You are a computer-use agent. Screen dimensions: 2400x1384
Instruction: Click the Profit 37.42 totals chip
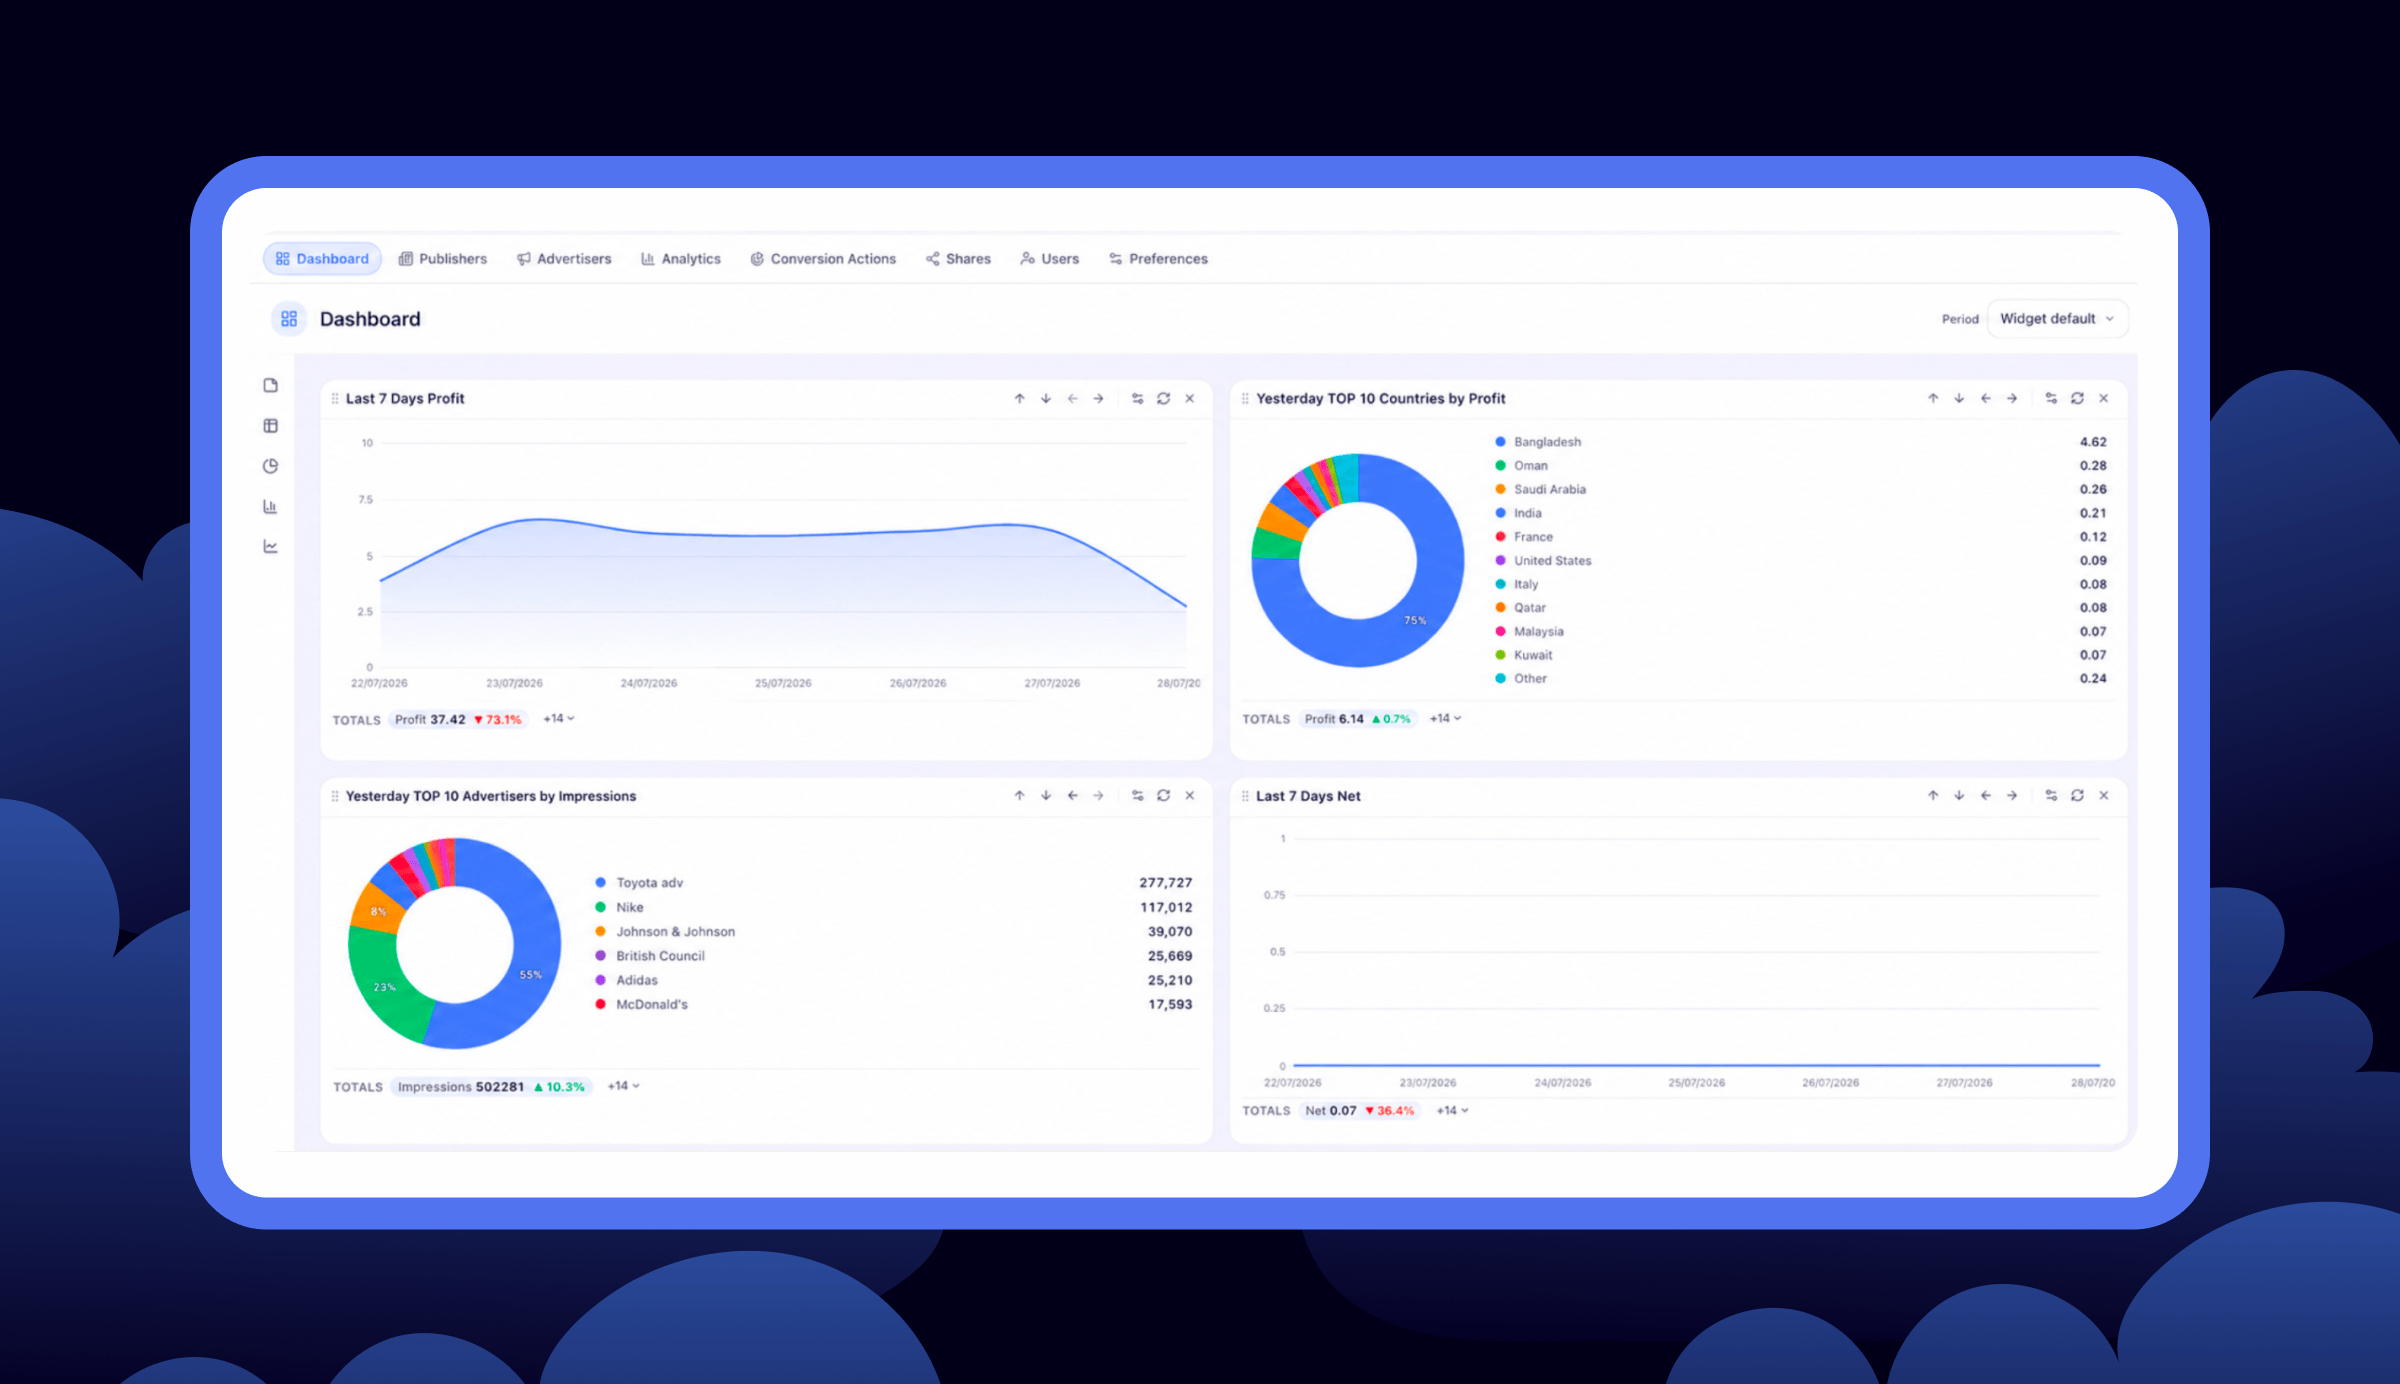(458, 720)
